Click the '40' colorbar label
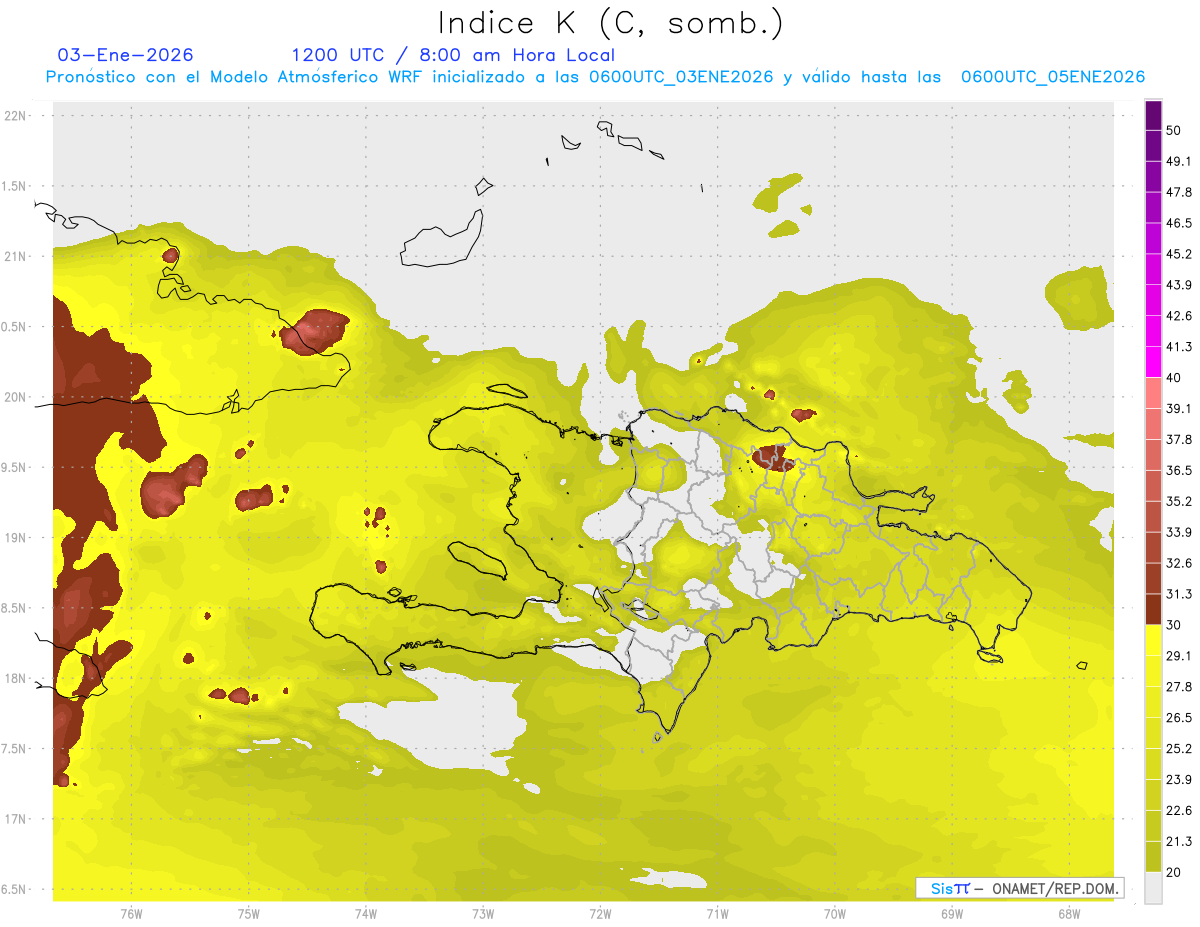 tap(1173, 378)
